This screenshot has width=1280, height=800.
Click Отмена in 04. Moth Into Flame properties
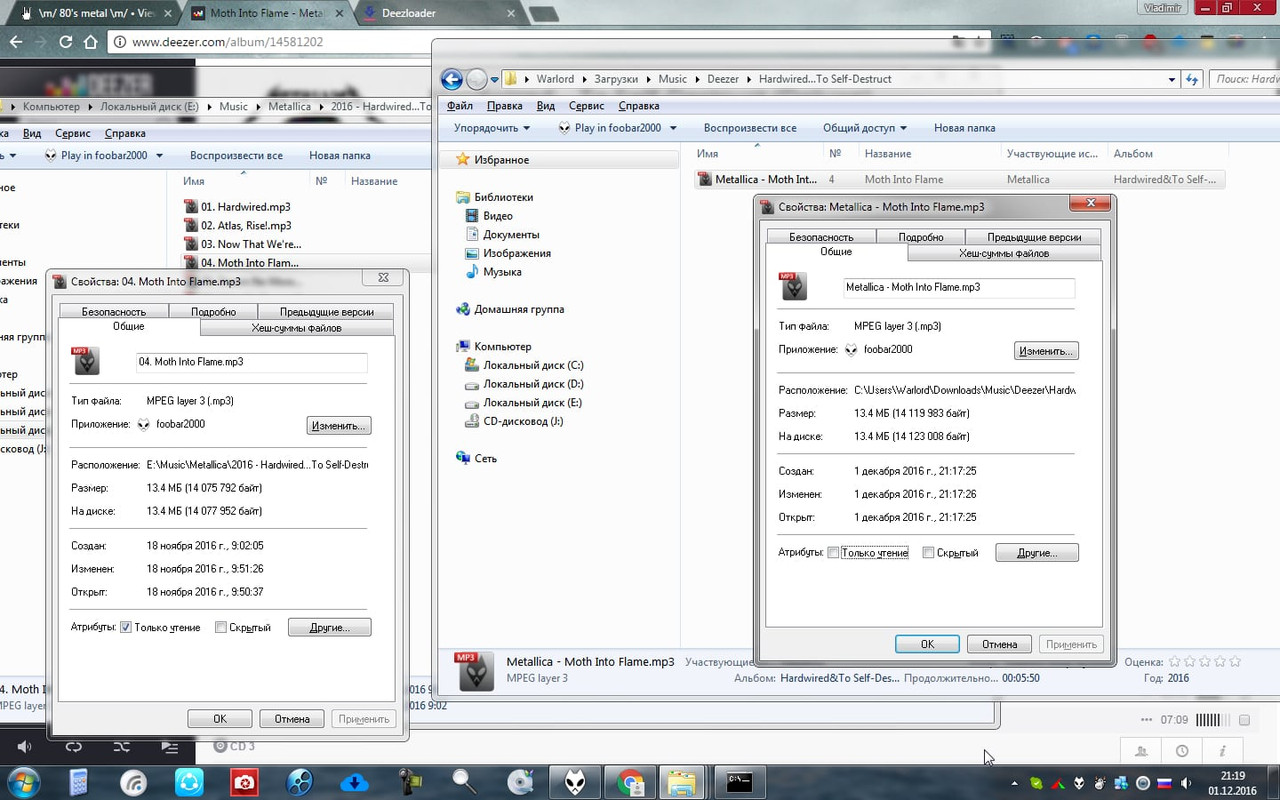pos(292,718)
